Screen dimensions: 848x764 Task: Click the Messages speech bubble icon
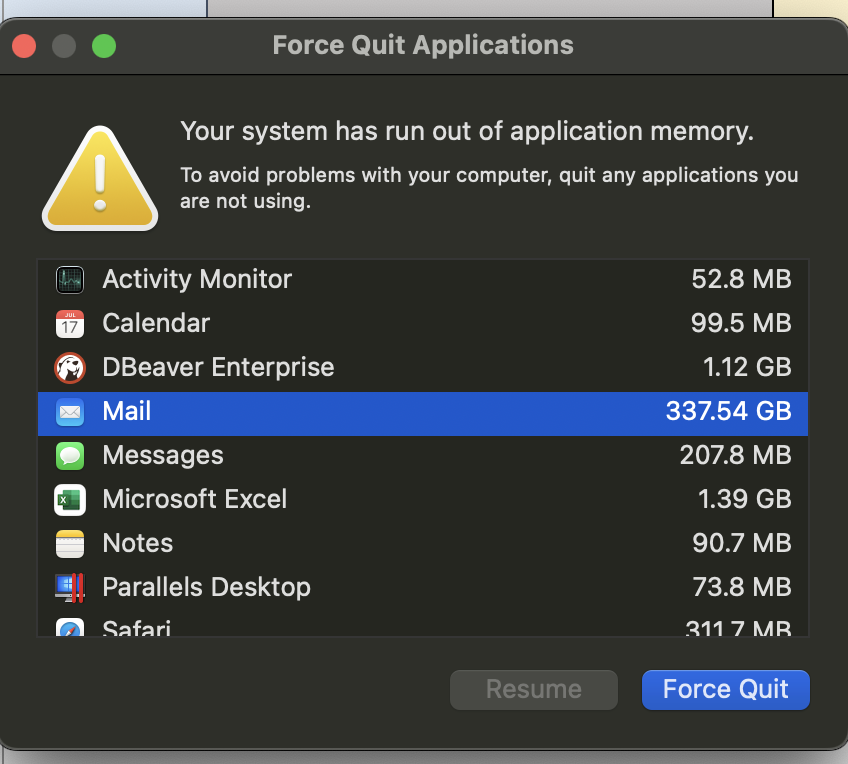(69, 455)
